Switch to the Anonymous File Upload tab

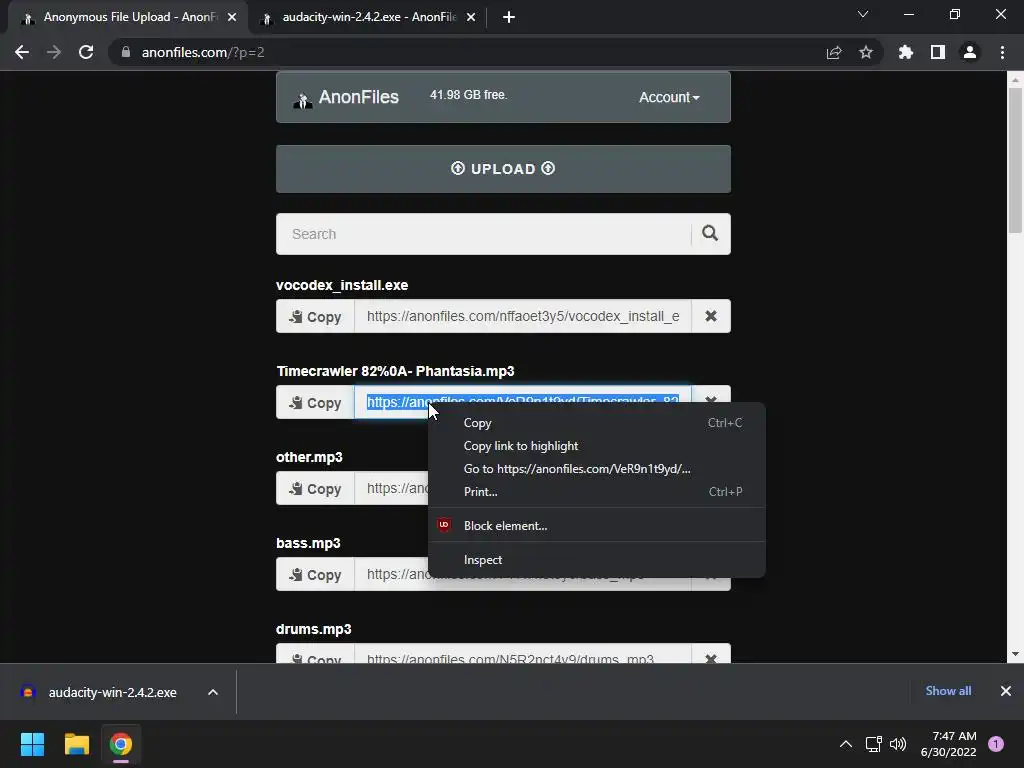coord(129,17)
